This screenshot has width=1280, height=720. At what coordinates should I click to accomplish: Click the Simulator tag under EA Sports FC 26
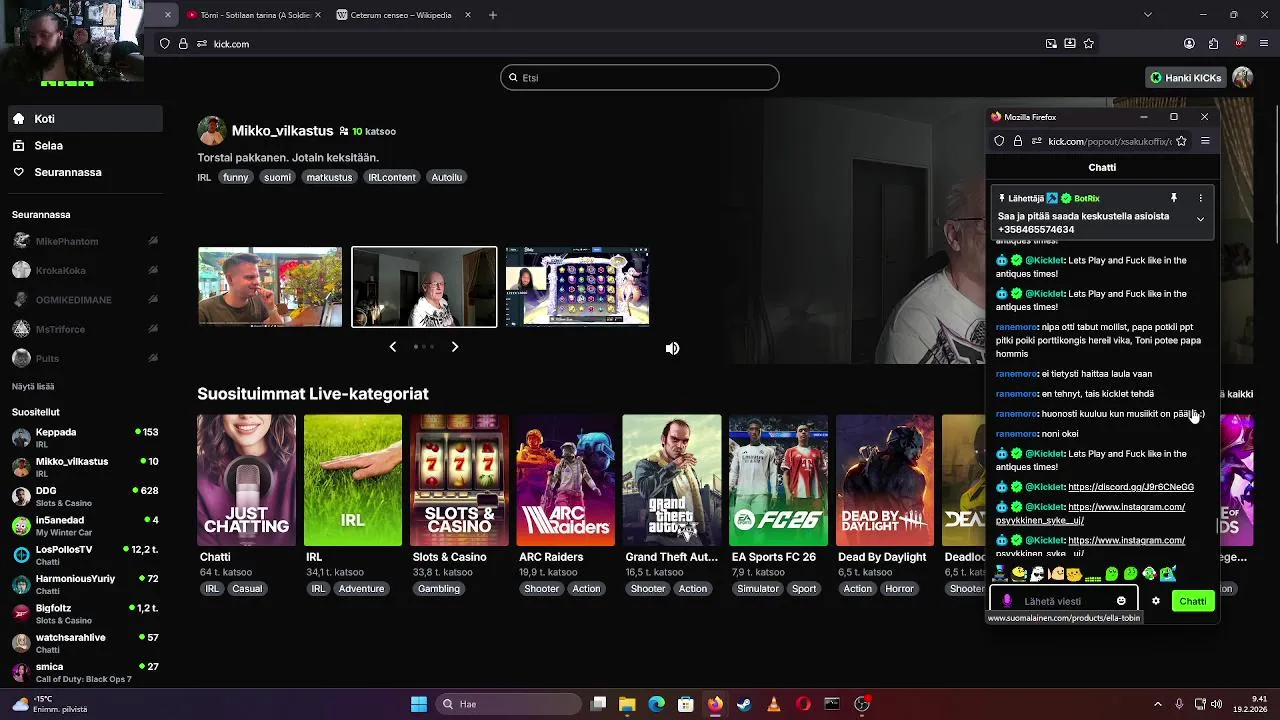757,589
